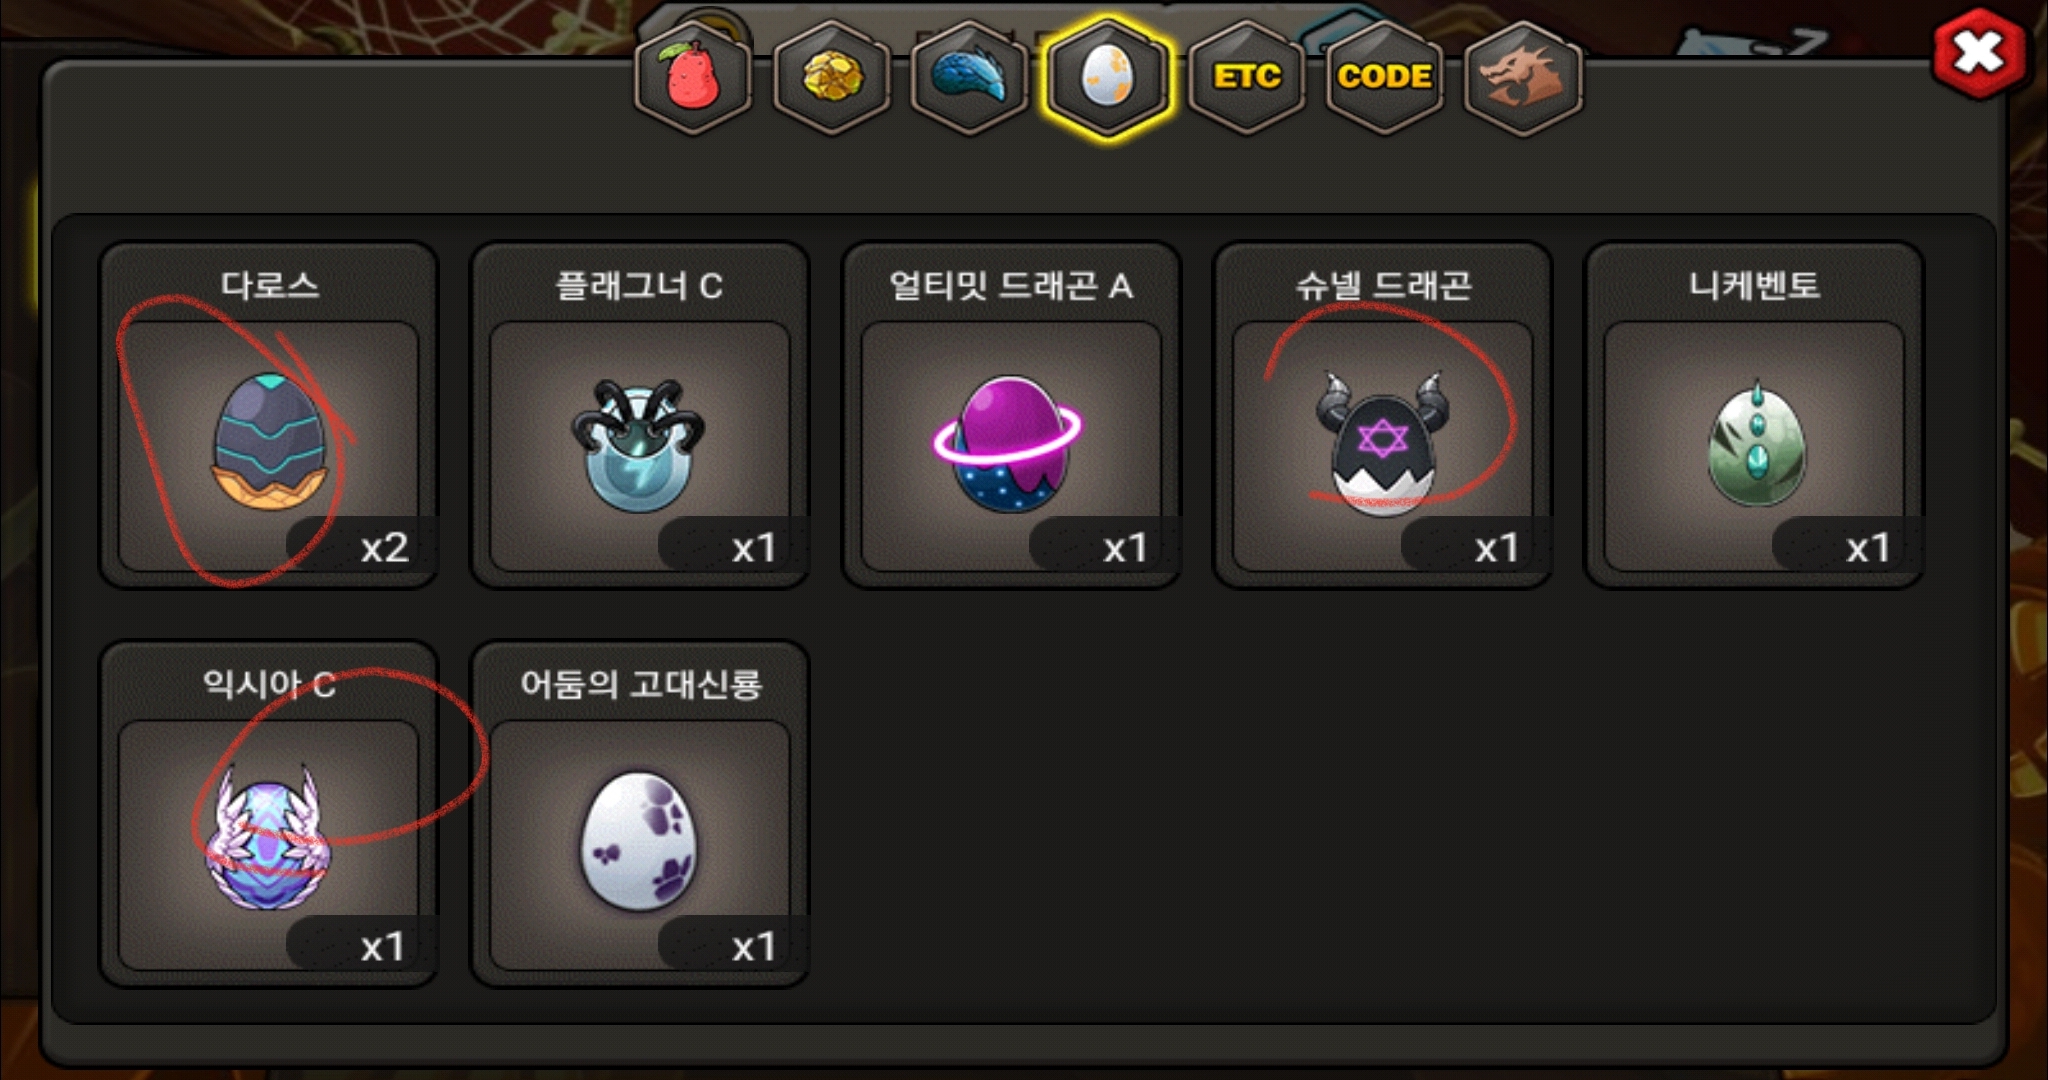
Task: Click the 얼티밋 드래곤 A name label
Action: [1011, 286]
